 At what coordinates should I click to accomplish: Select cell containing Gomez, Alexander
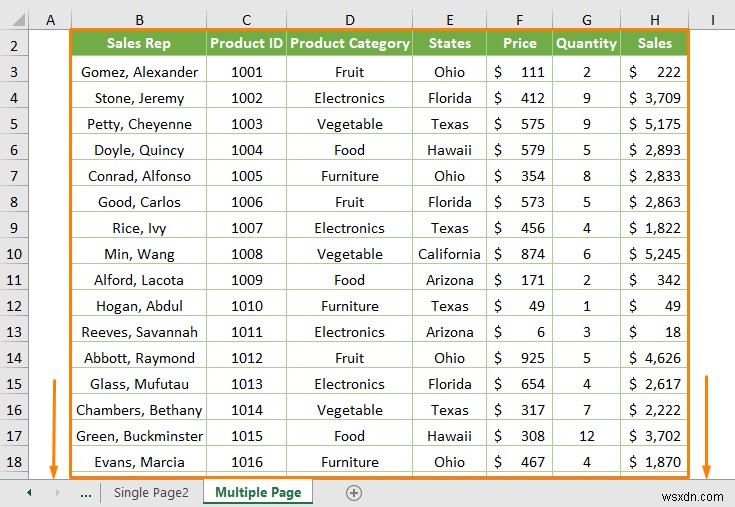coord(139,72)
